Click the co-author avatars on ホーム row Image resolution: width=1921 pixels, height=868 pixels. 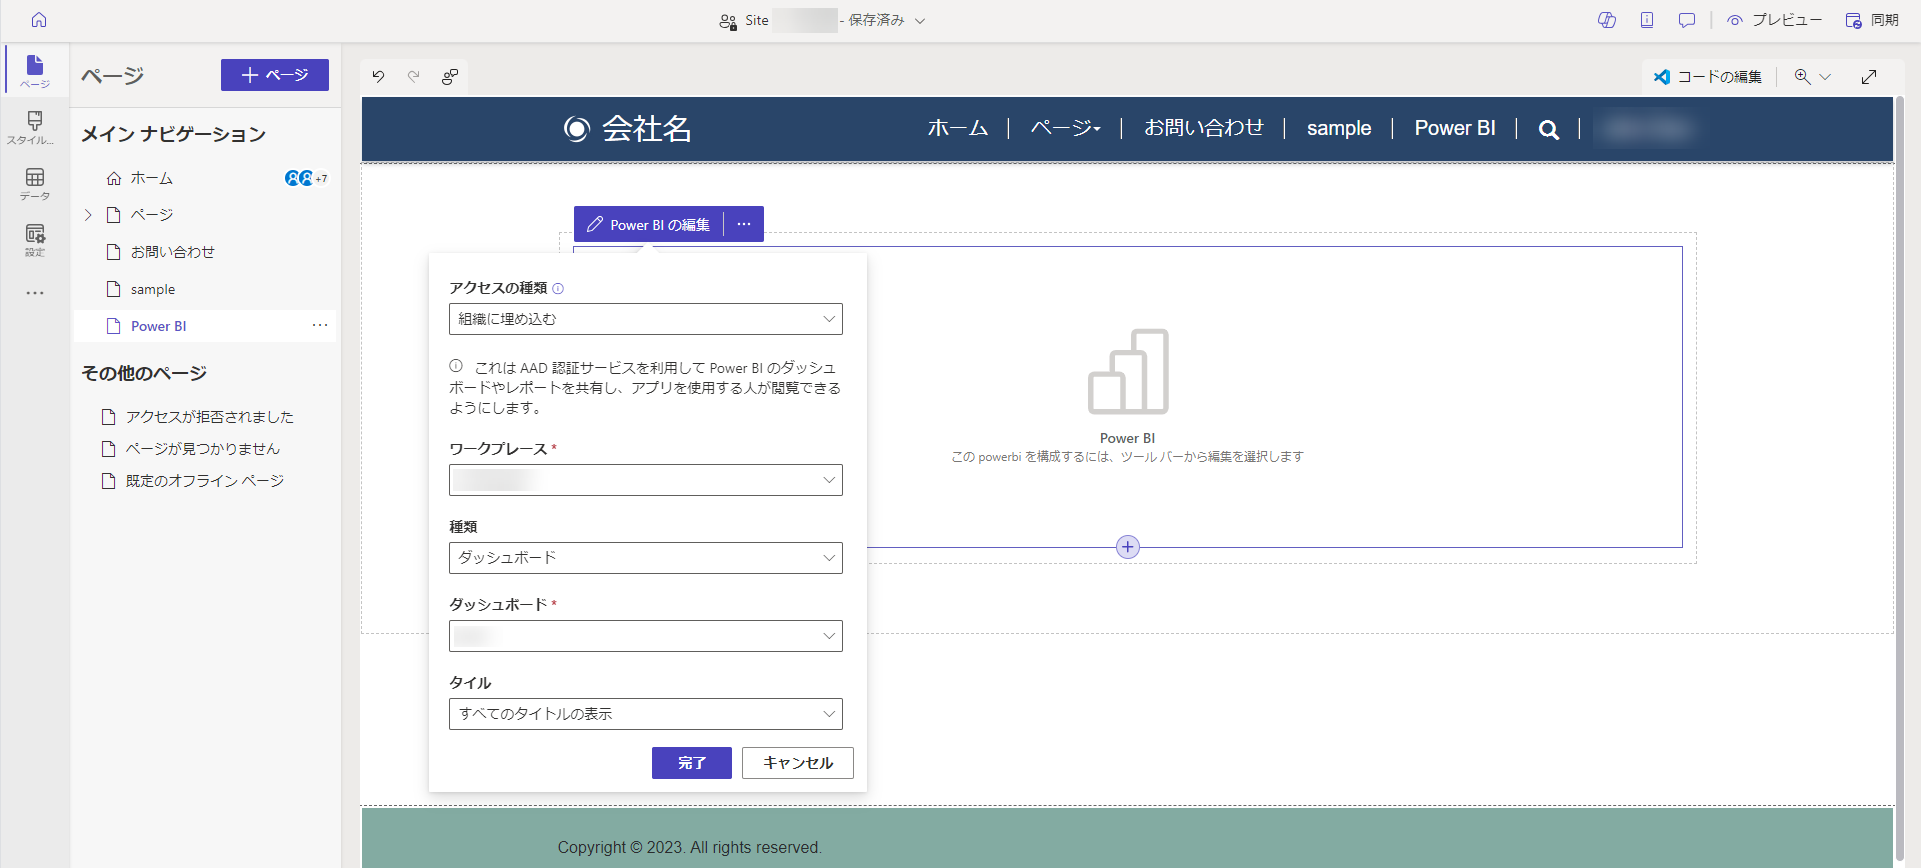point(306,178)
